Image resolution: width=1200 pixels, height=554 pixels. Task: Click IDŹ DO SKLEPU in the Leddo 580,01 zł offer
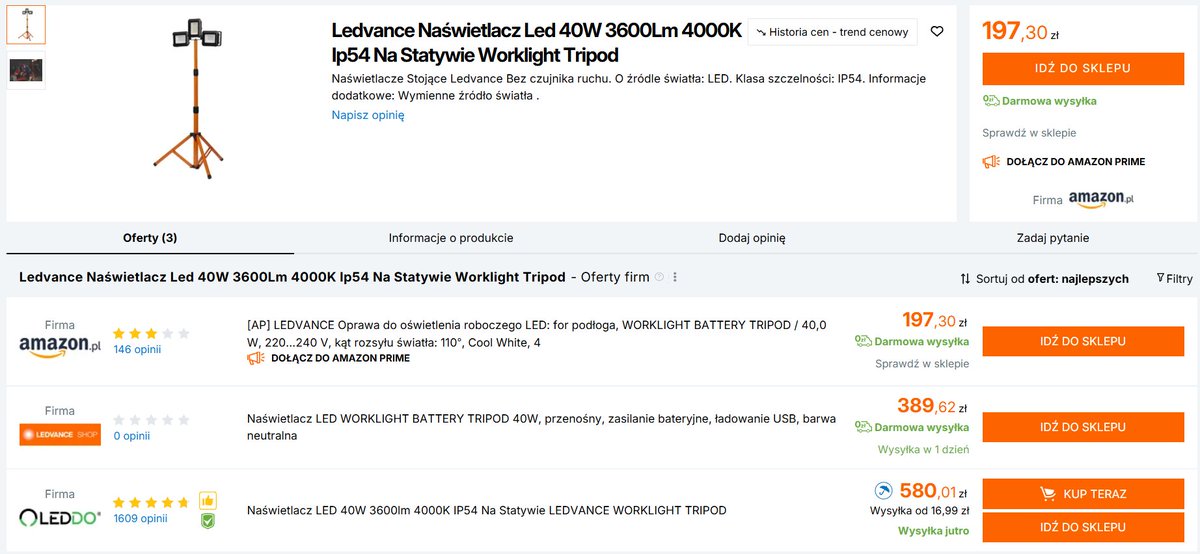click(1083, 527)
